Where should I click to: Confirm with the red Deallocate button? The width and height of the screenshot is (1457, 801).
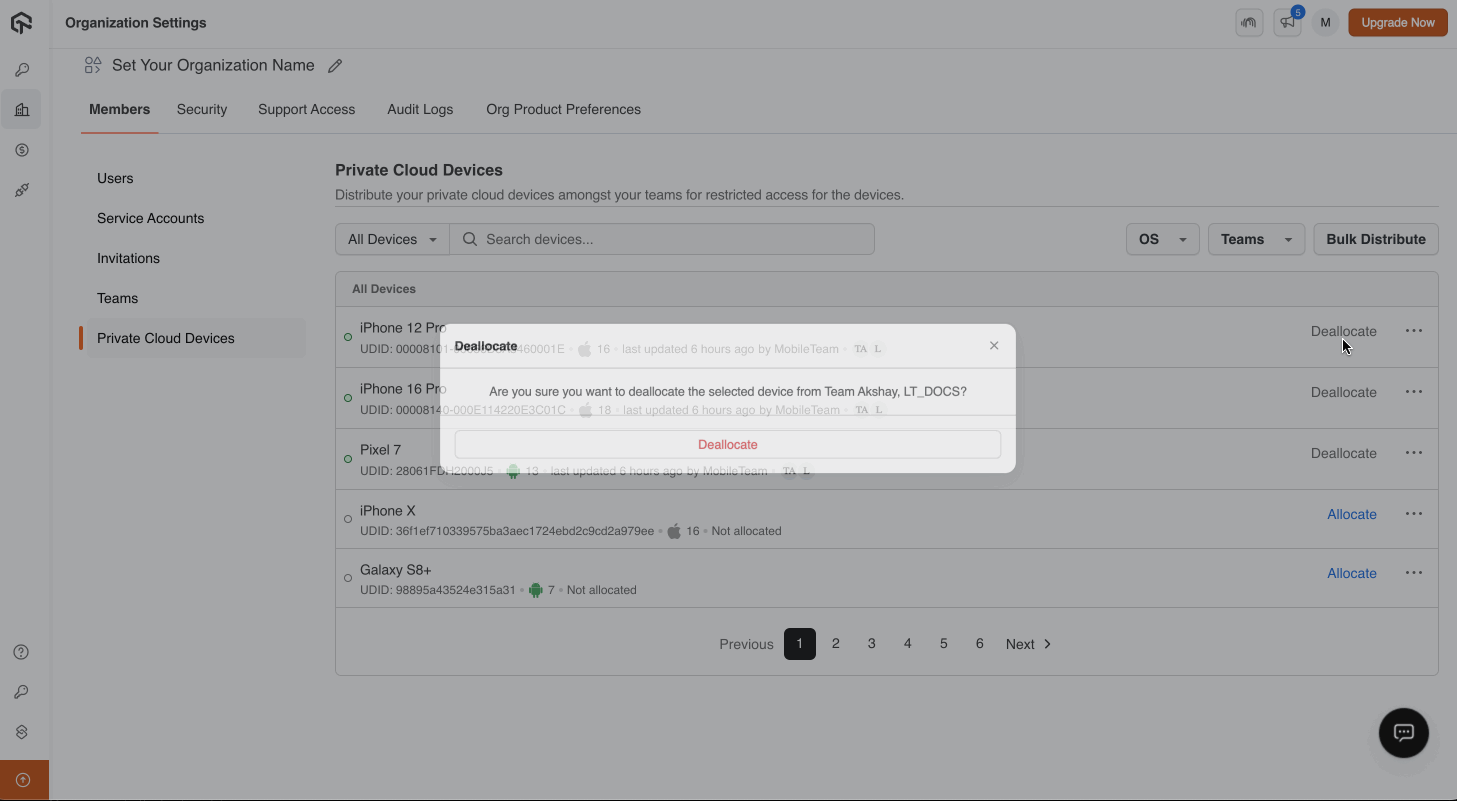(x=727, y=444)
